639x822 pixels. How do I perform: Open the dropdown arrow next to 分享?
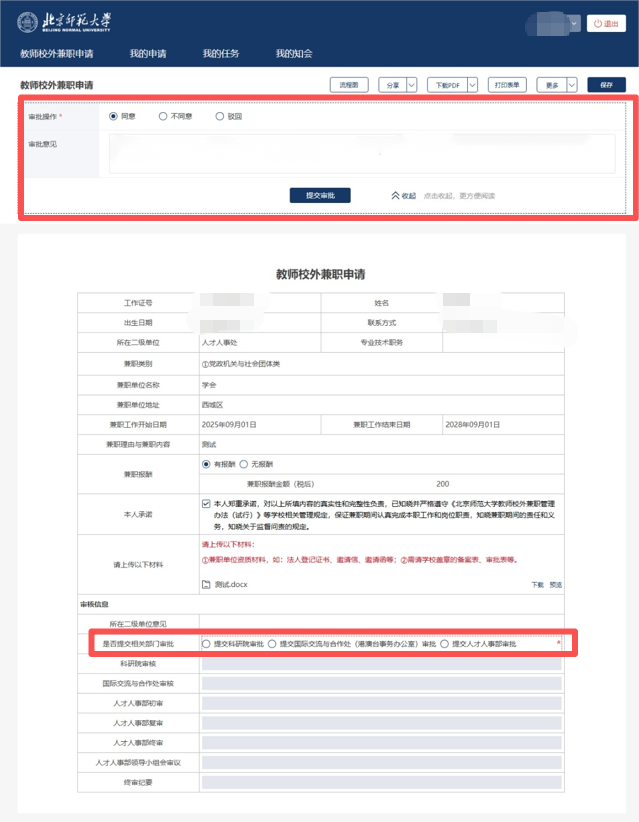pos(411,85)
